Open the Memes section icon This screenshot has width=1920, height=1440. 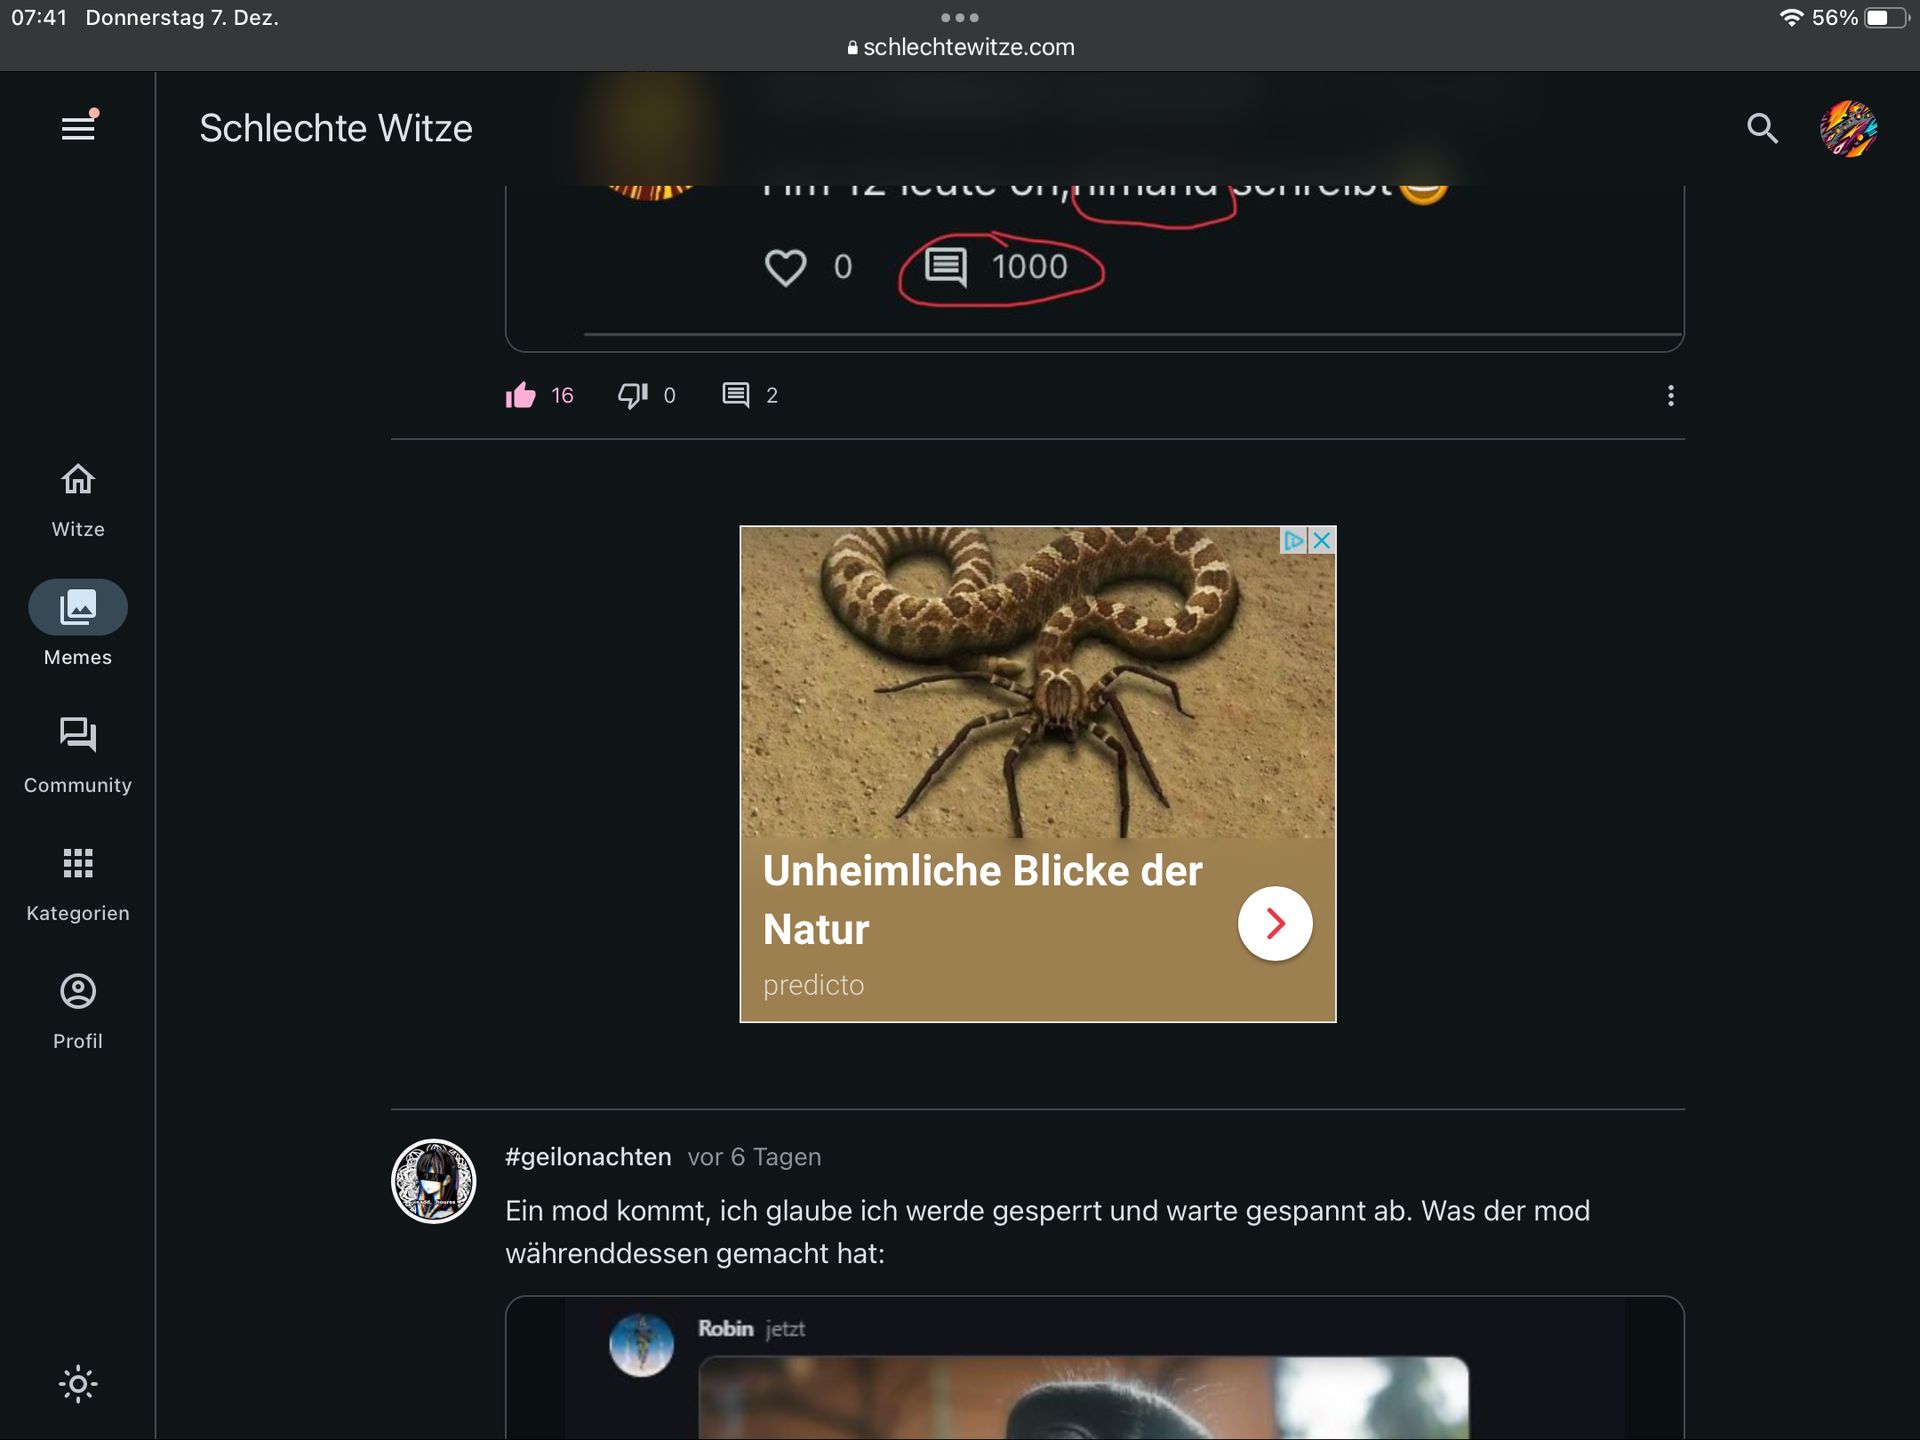coord(77,605)
